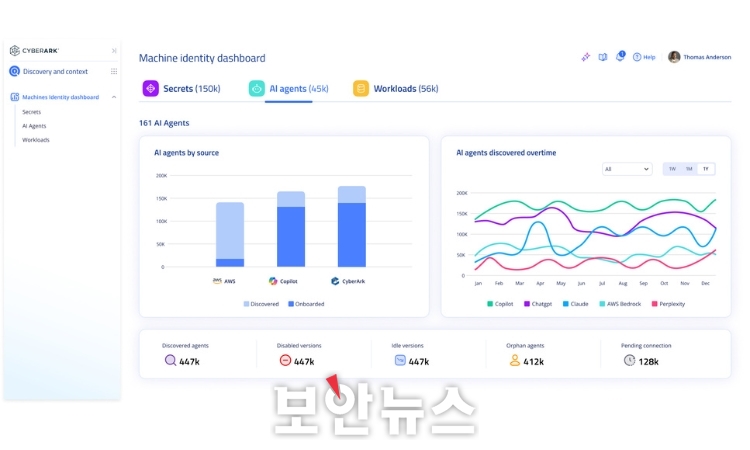This screenshot has width=750, height=450.
Task: Select the 1Y time range option
Action: [x=706, y=169]
